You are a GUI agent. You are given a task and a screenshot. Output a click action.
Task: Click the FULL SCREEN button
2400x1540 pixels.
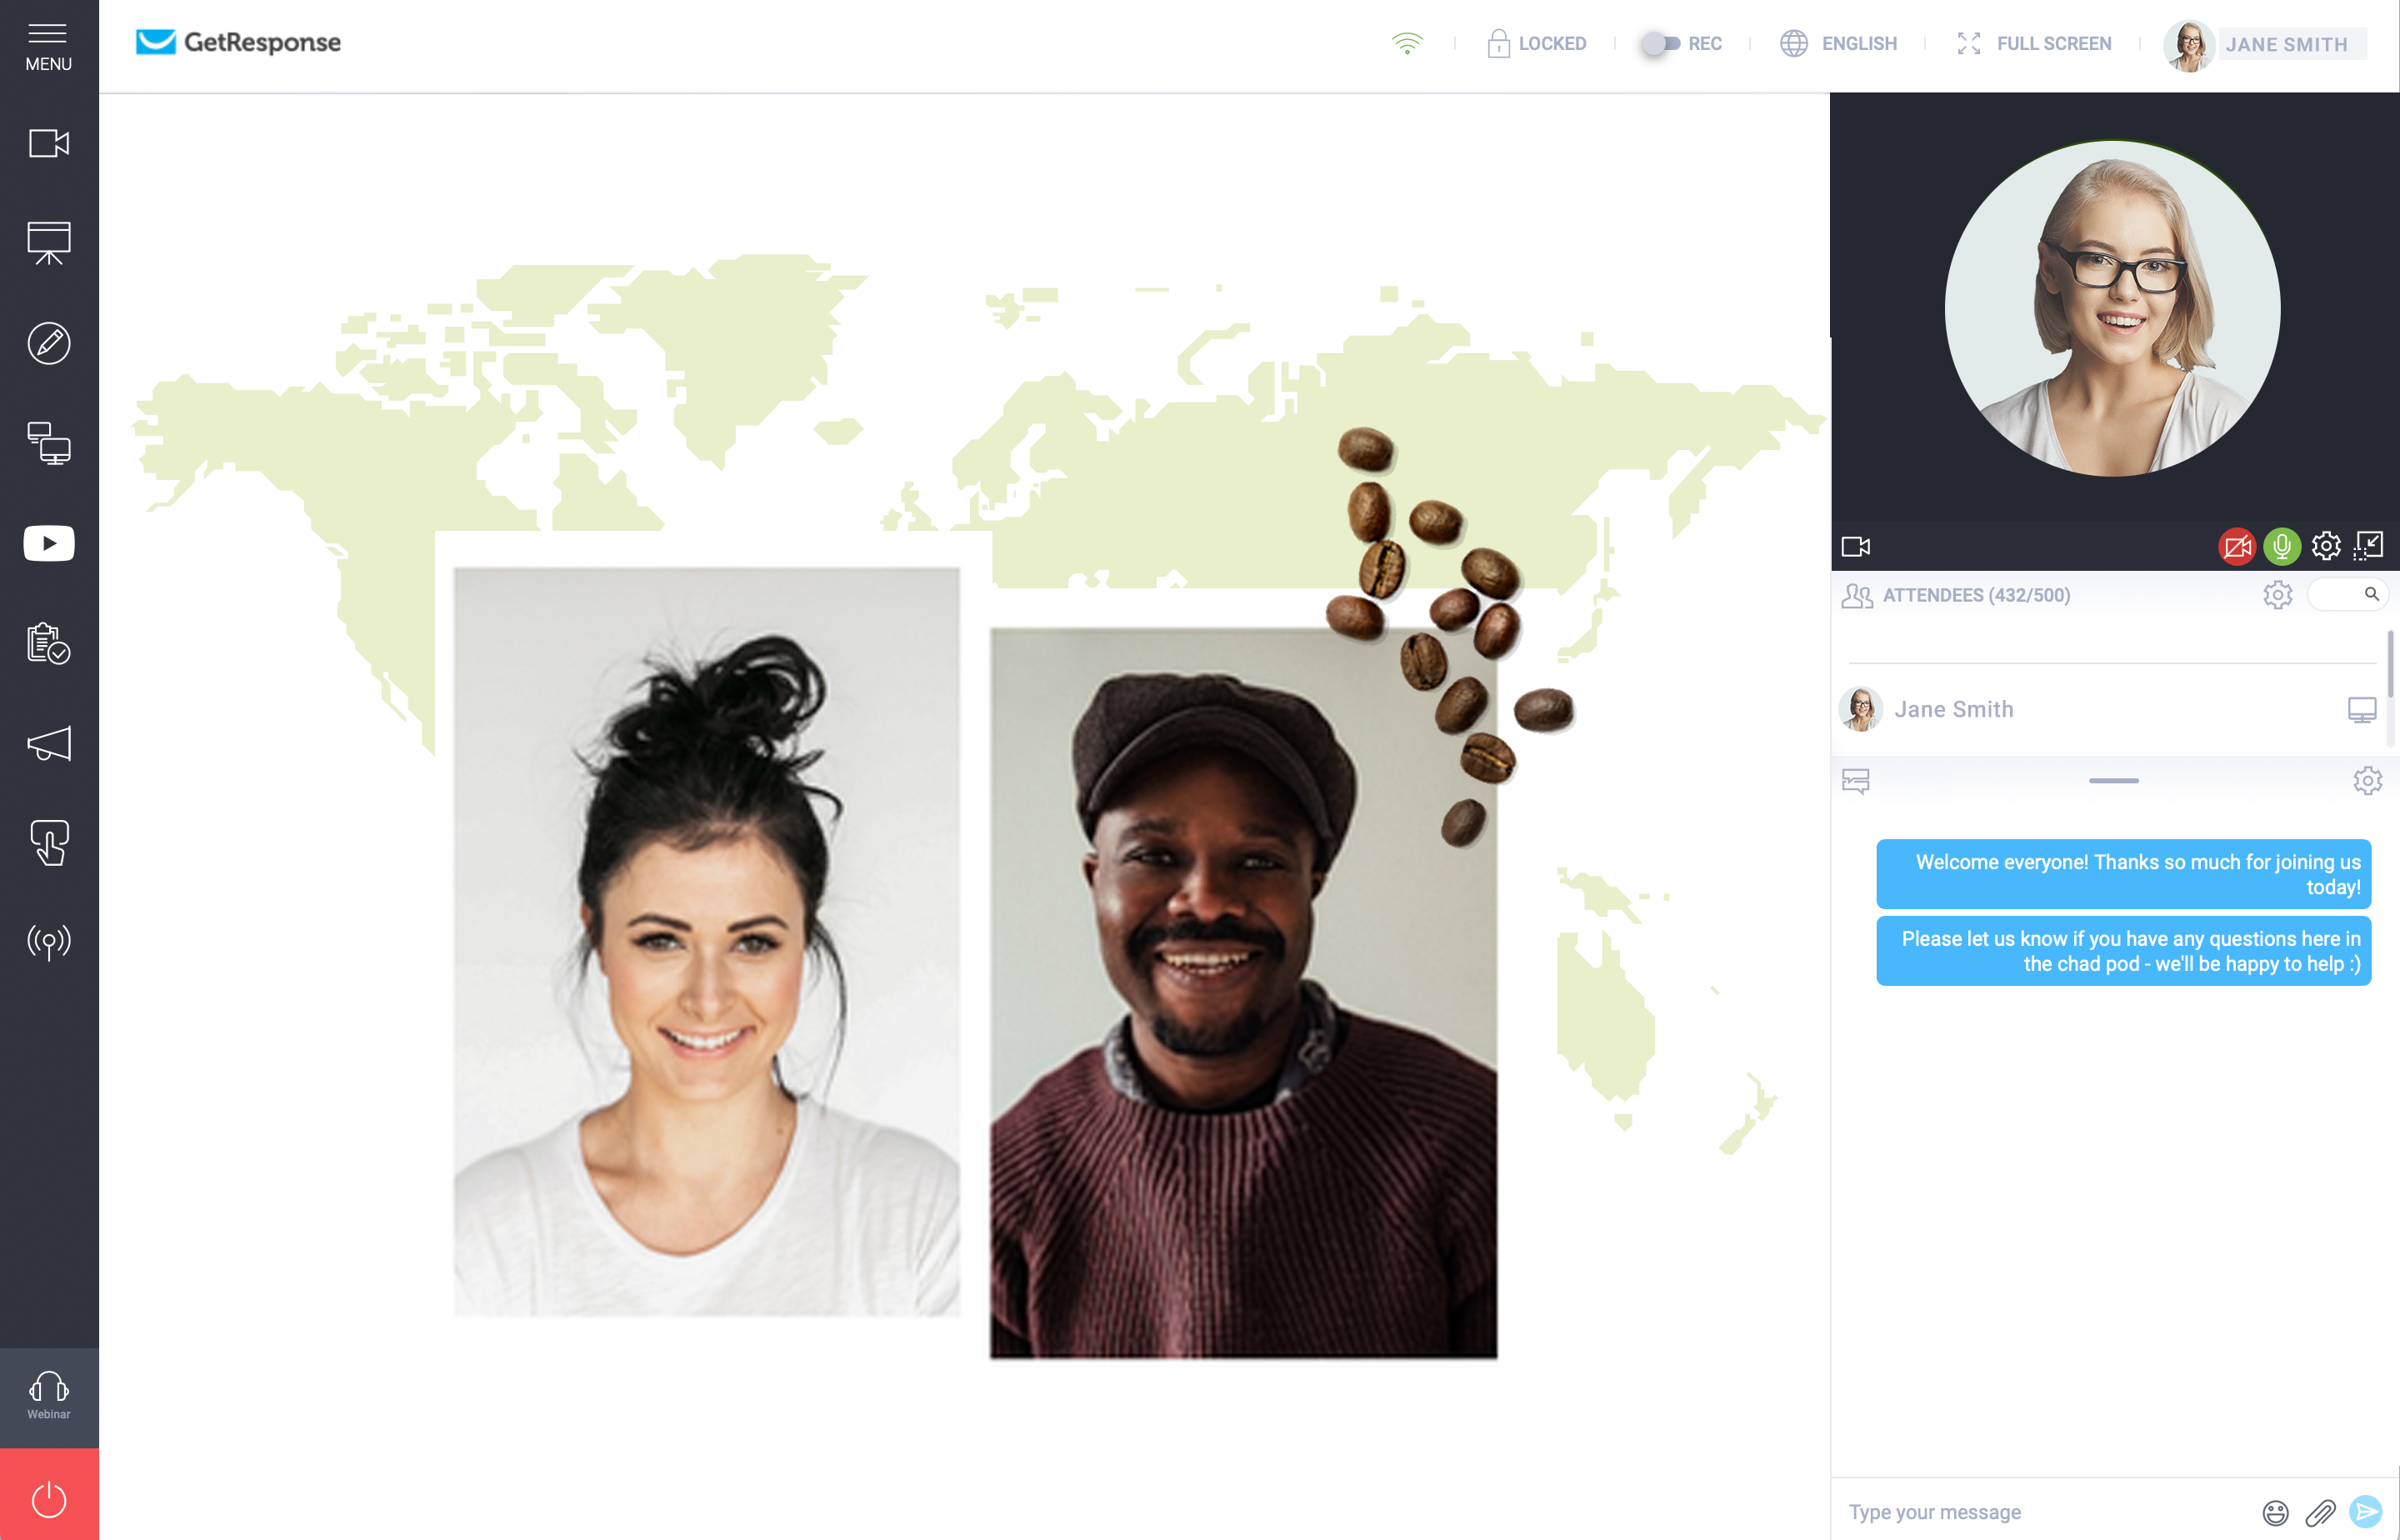tap(2034, 43)
